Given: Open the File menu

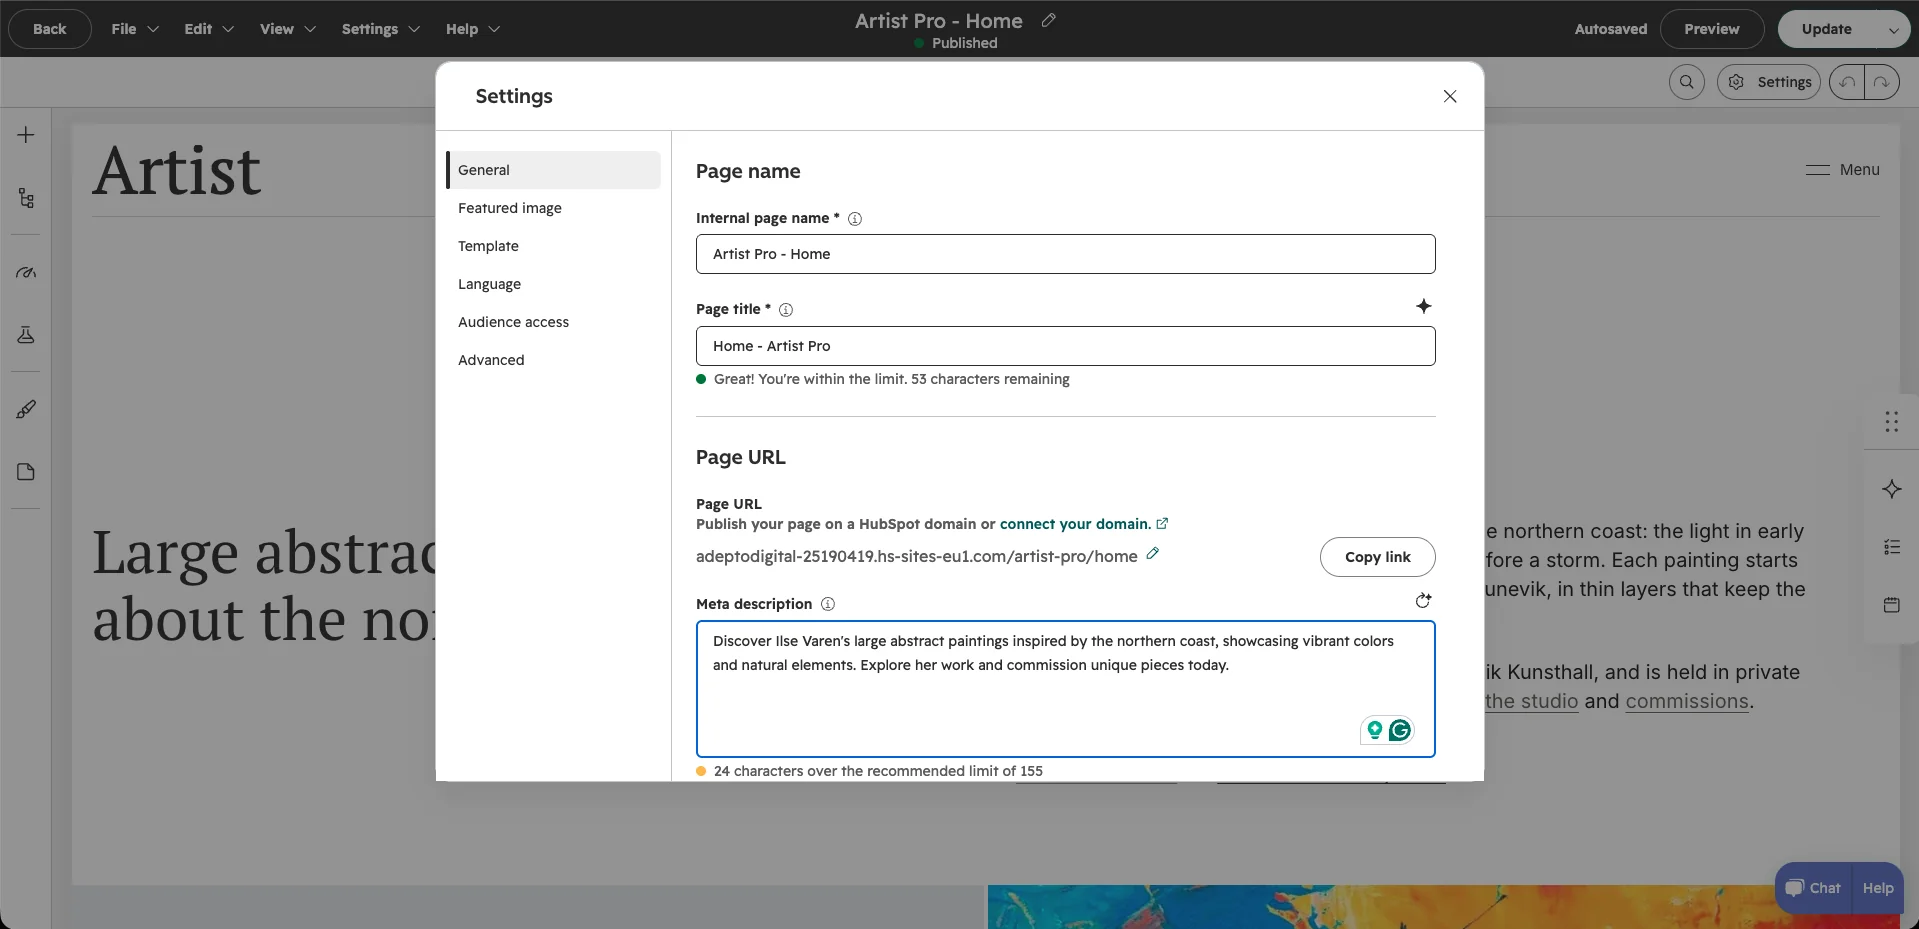Looking at the screenshot, I should tap(135, 29).
